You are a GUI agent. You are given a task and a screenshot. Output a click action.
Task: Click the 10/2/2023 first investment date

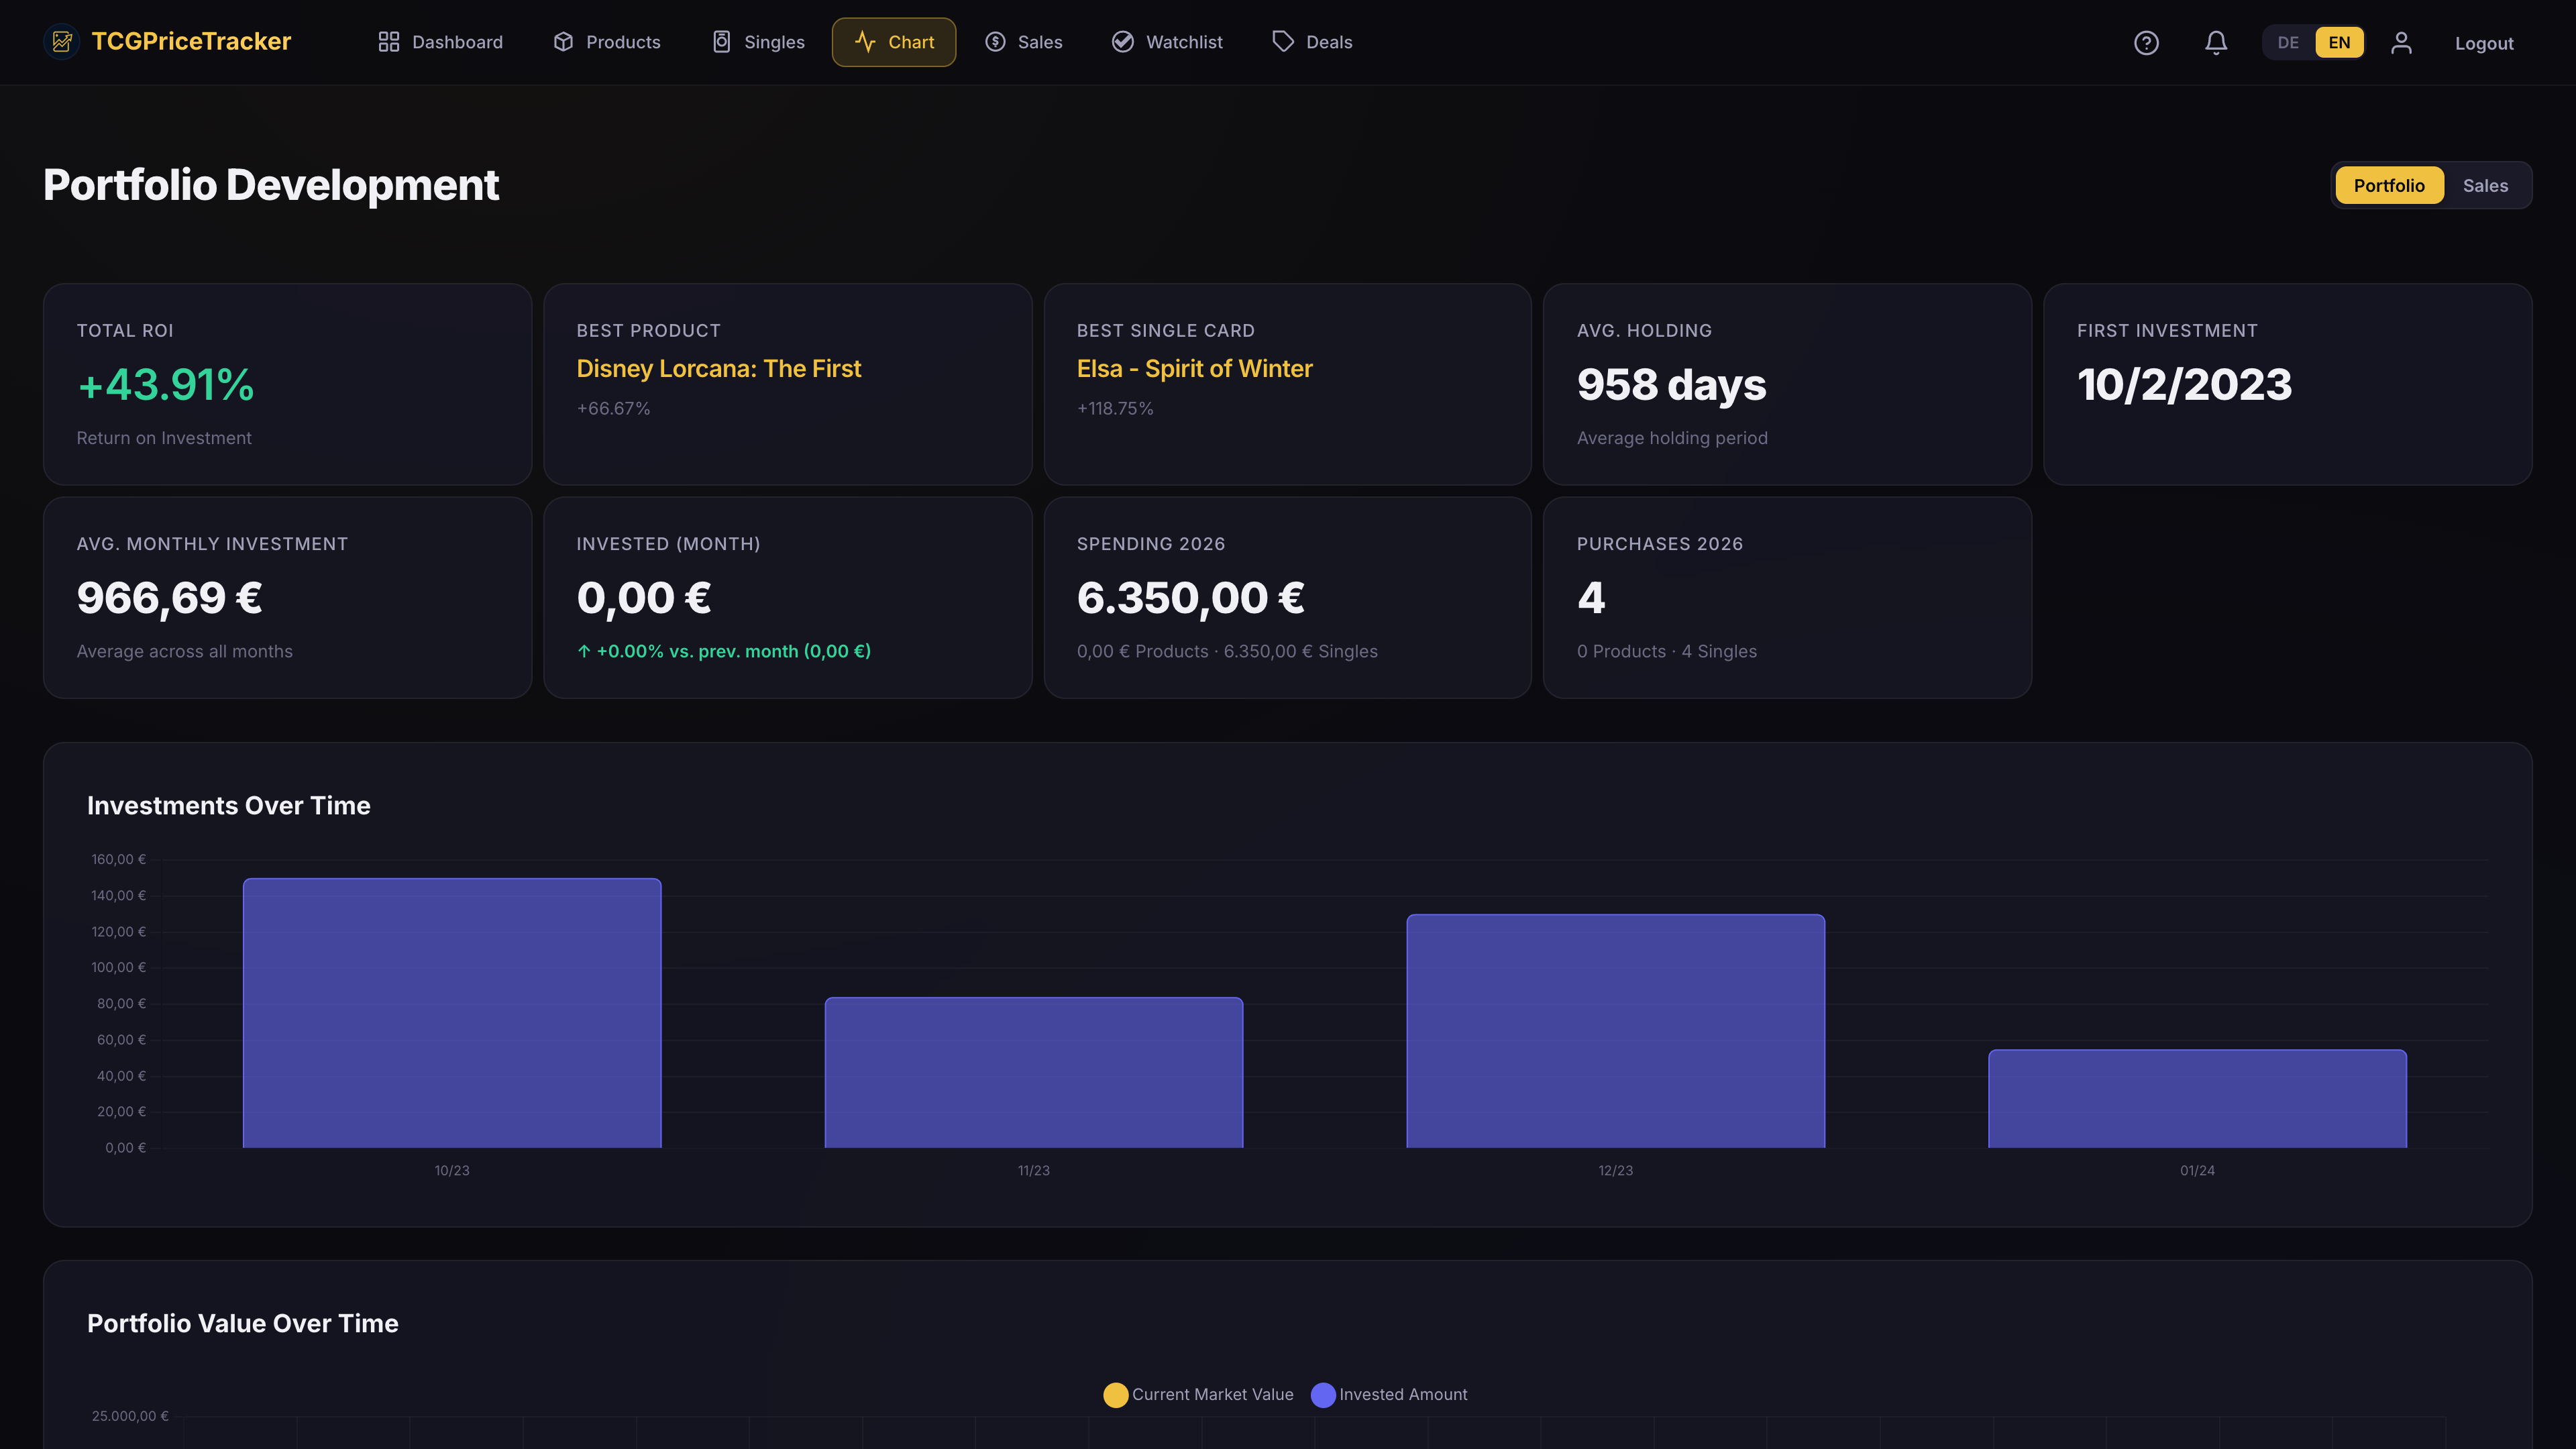click(2184, 385)
